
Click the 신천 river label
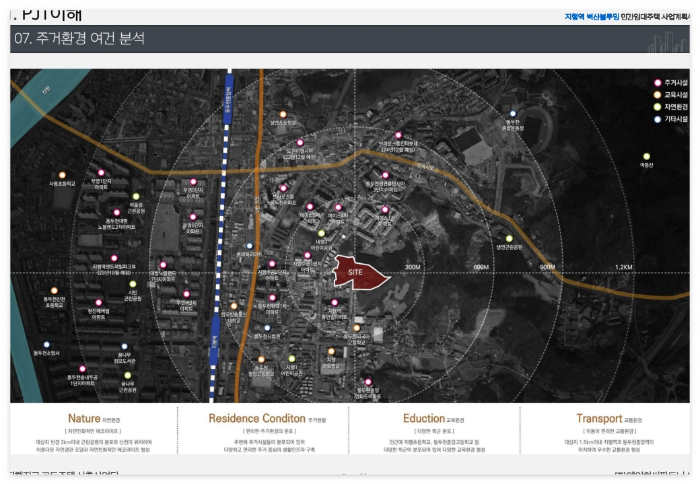46,90
